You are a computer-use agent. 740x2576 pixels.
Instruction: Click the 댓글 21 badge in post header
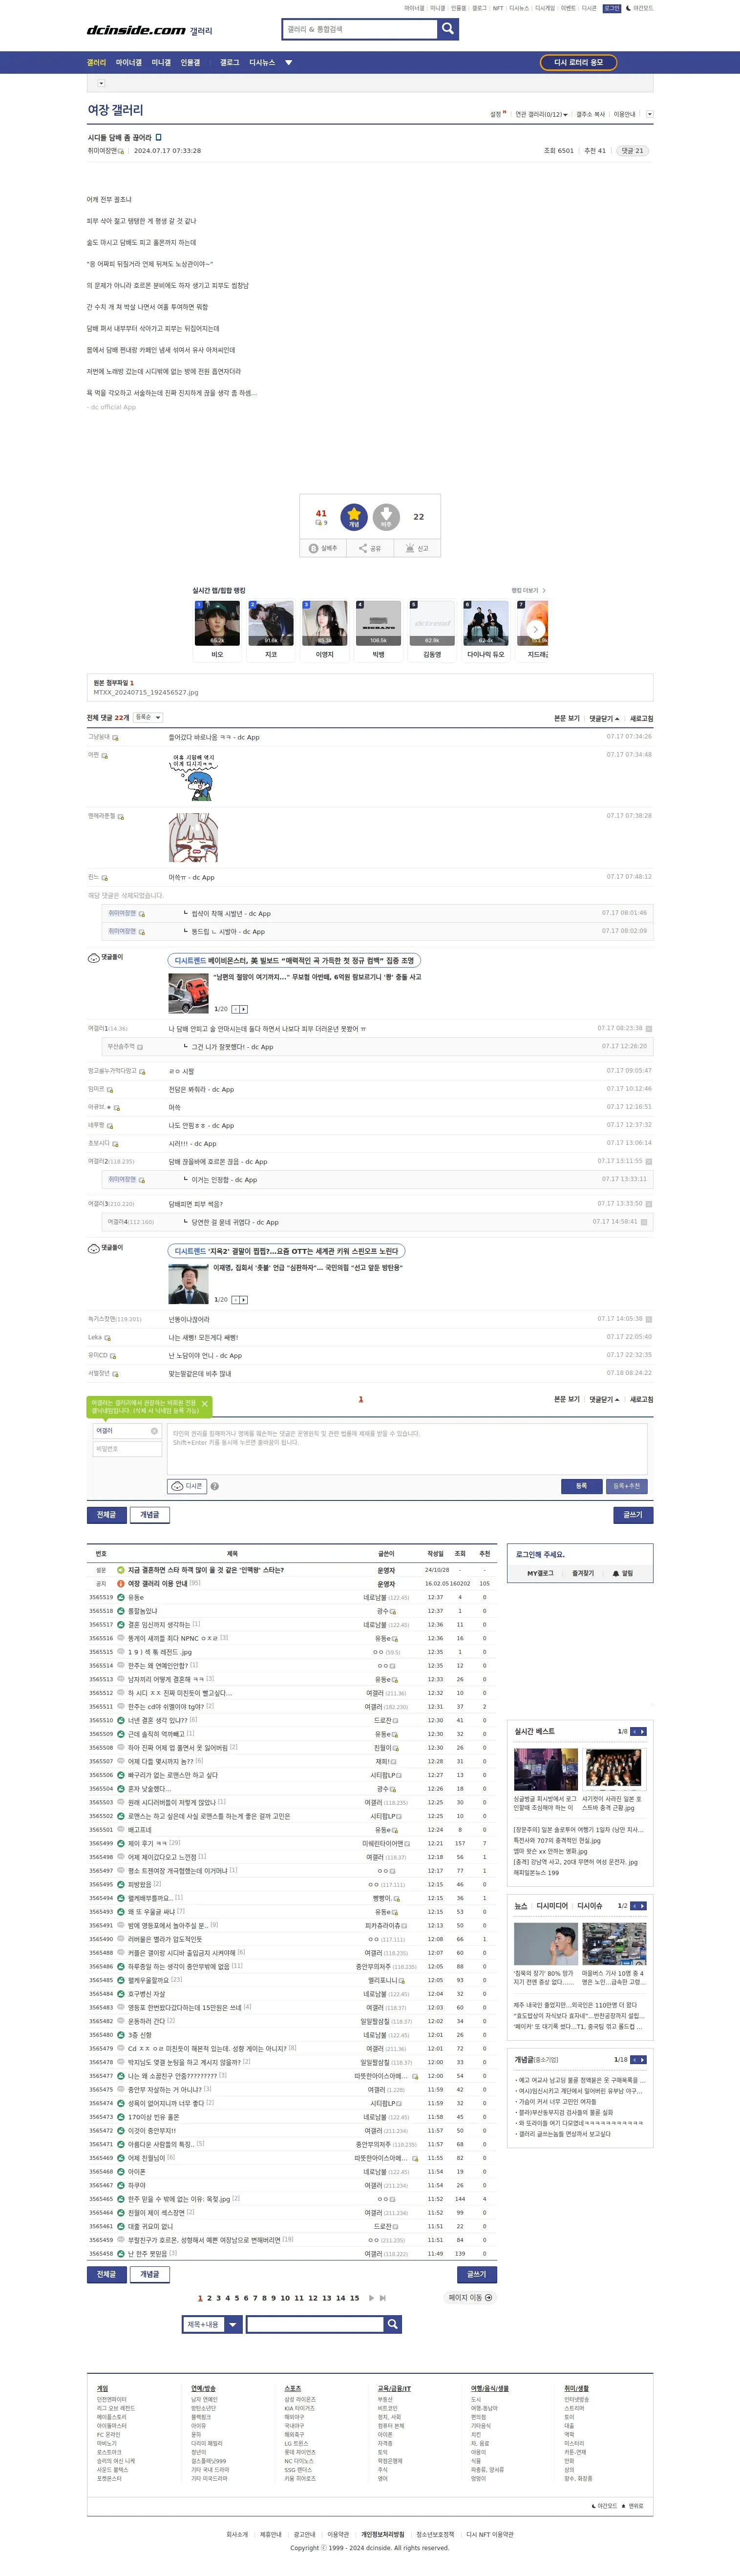(632, 150)
